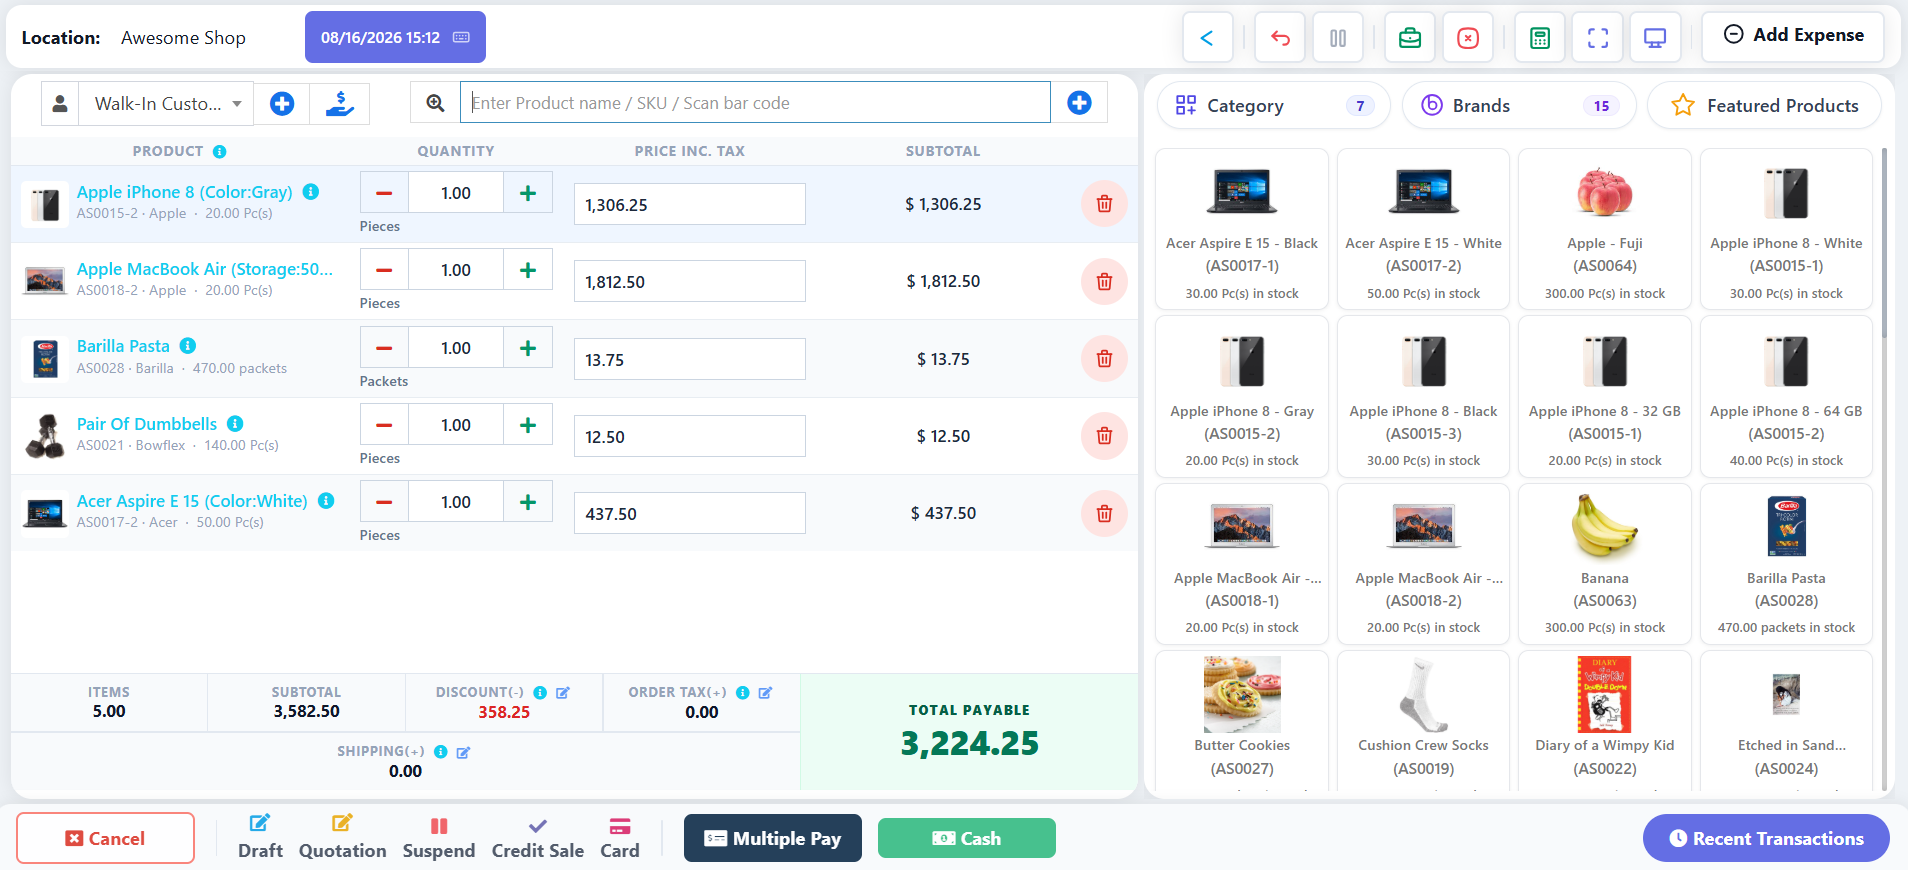Screen dimensions: 1908x870
Task: Click the close register icon
Action: tap(1468, 38)
